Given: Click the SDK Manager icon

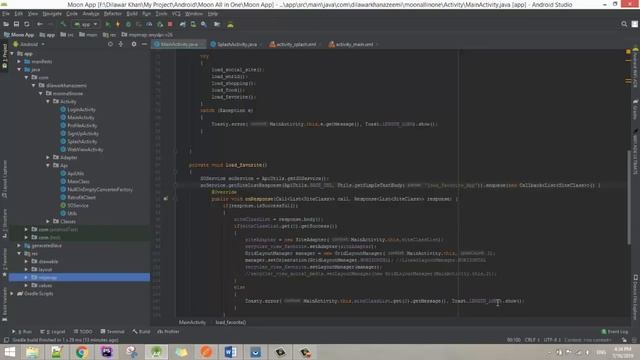Looking at the screenshot, I should click(x=204, y=24).
